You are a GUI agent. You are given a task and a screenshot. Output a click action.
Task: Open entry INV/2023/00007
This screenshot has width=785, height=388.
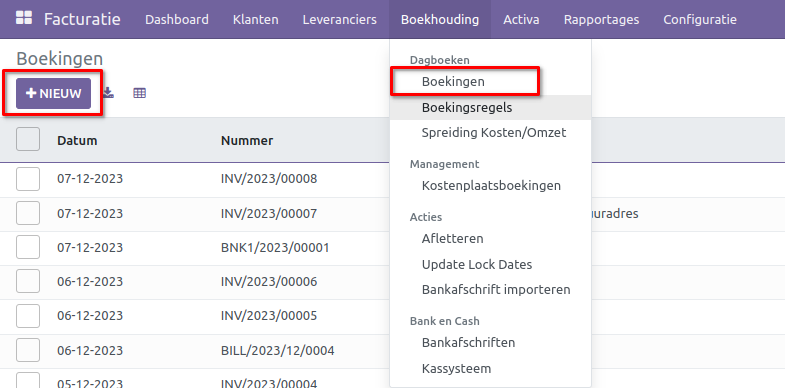click(269, 214)
